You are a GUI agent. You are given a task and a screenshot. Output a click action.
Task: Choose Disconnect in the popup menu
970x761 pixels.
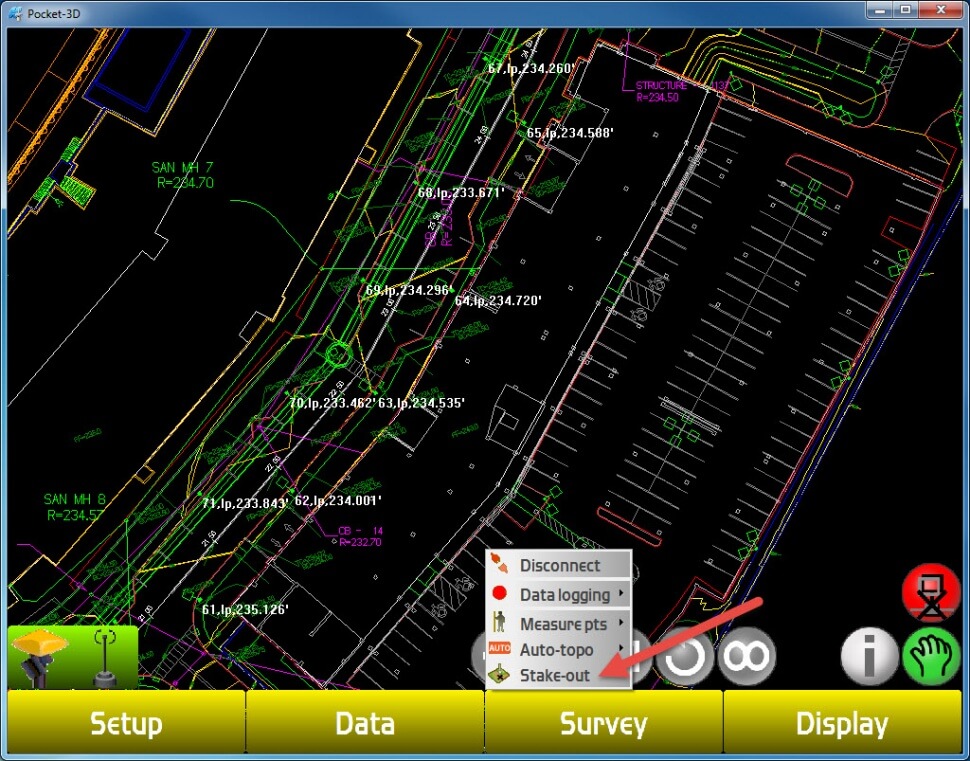(x=559, y=565)
